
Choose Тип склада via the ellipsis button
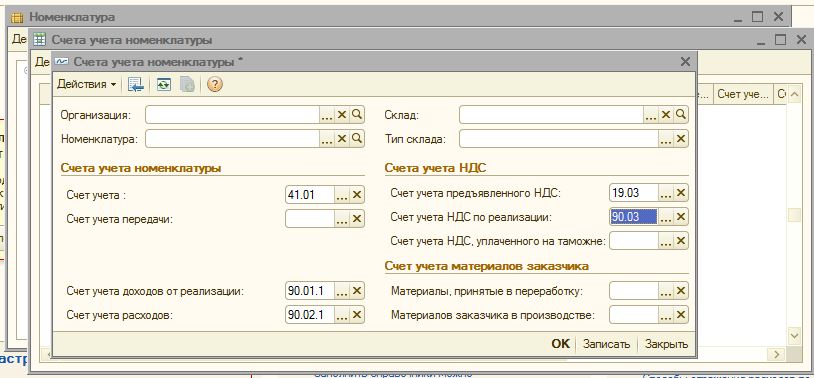click(x=666, y=139)
